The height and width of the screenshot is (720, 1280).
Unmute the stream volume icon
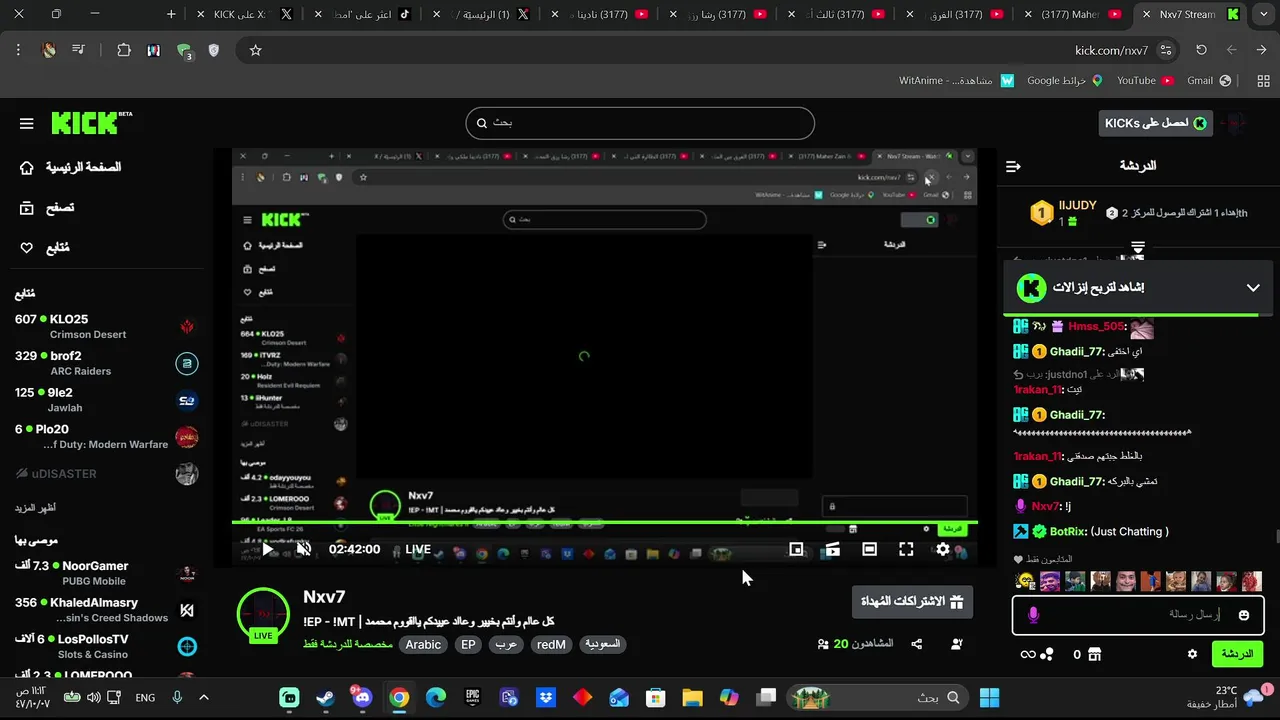click(304, 549)
